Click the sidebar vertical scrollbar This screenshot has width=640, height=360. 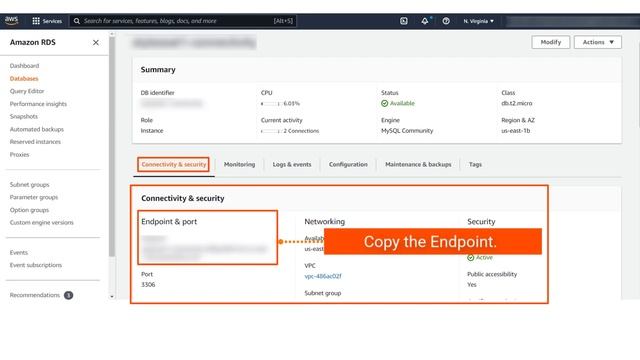pyautogui.click(x=112, y=147)
